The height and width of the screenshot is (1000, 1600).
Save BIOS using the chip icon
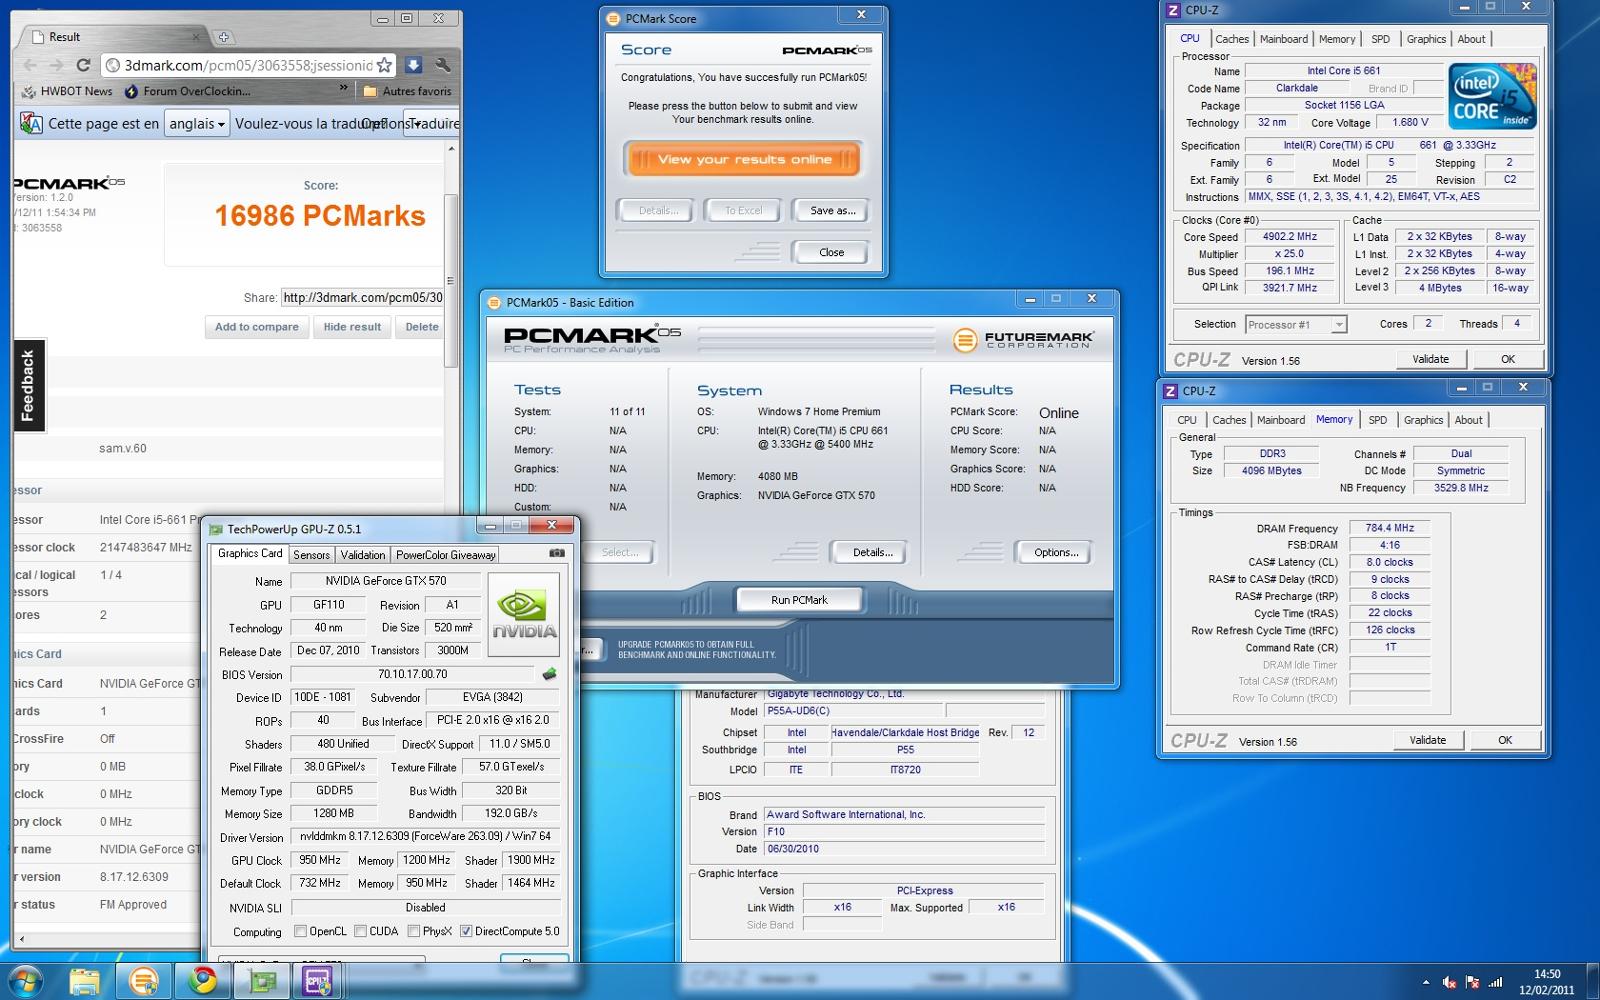coord(549,675)
